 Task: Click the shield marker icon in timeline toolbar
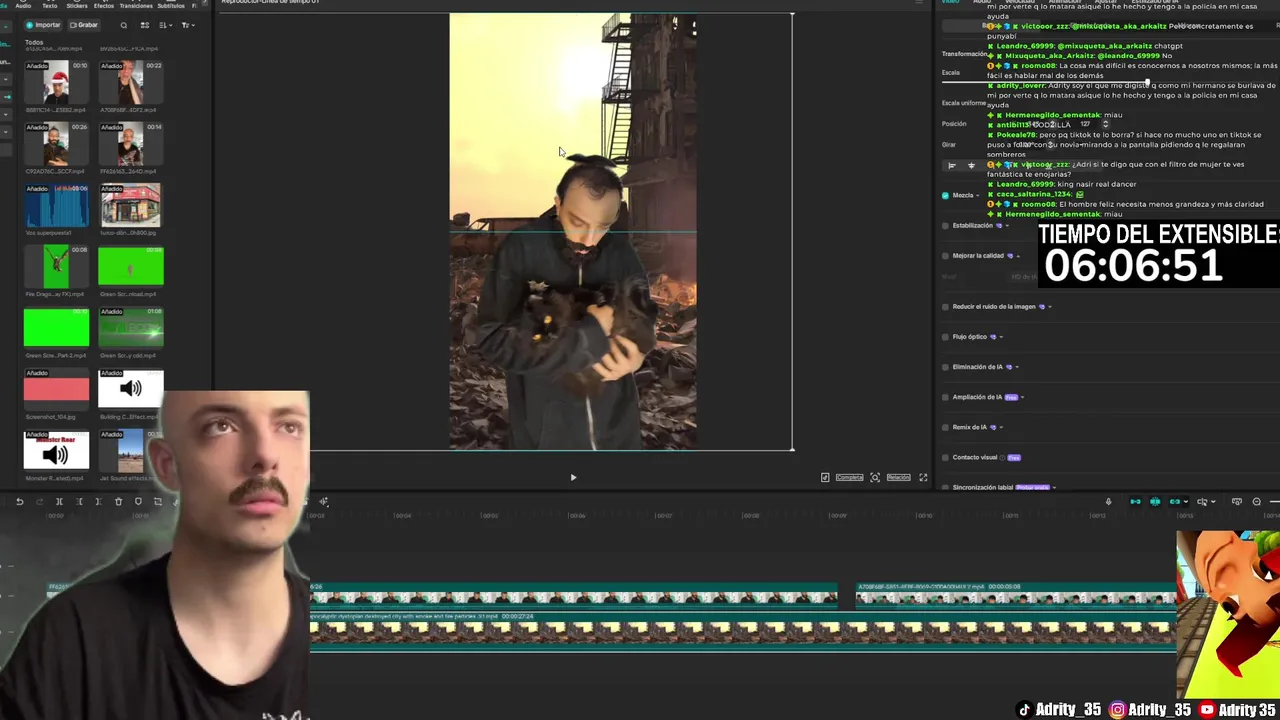(138, 502)
